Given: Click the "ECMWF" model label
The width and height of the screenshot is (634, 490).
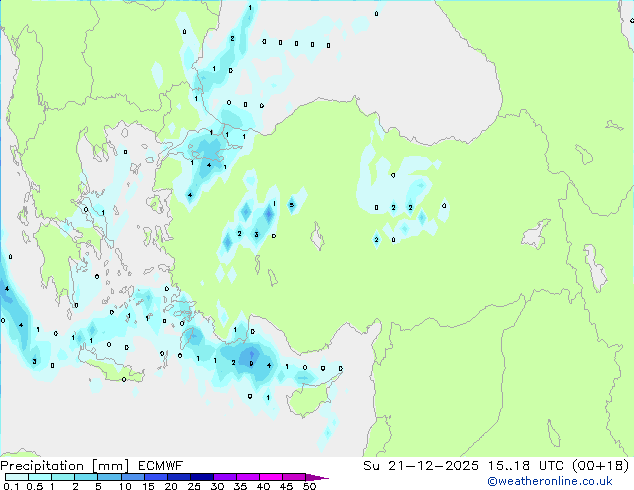Looking at the screenshot, I should point(161,466).
